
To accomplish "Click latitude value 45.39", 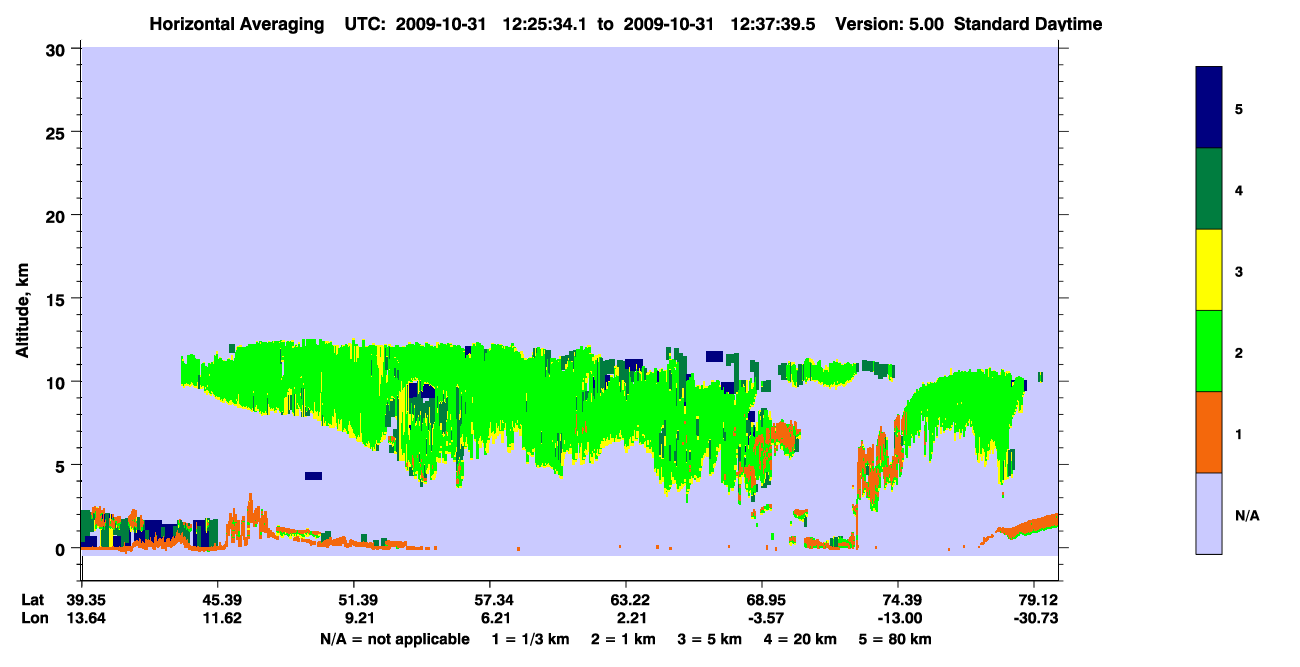I will pyautogui.click(x=217, y=600).
